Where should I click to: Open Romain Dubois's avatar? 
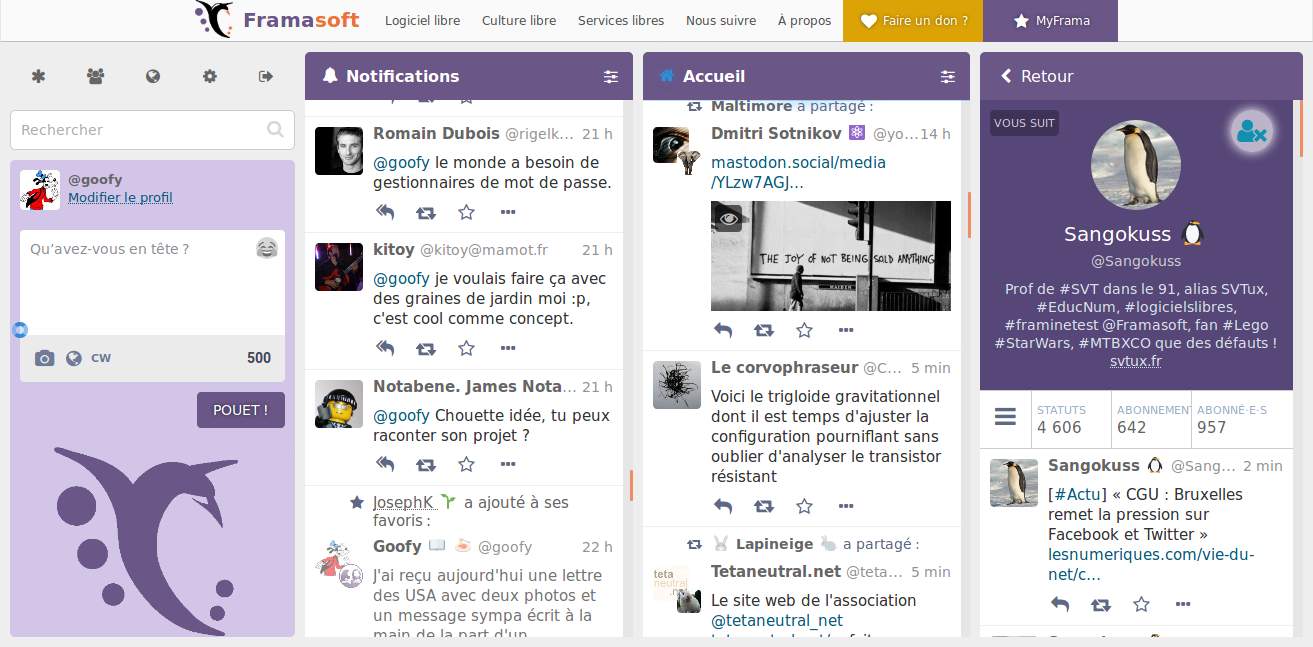point(339,150)
